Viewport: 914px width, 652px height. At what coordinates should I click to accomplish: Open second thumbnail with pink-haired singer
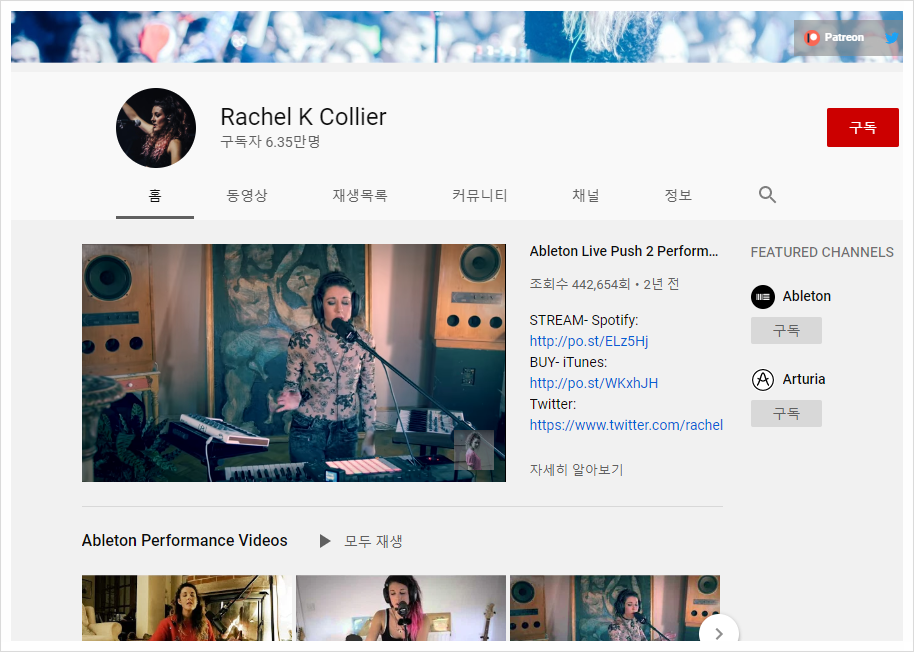(x=400, y=608)
